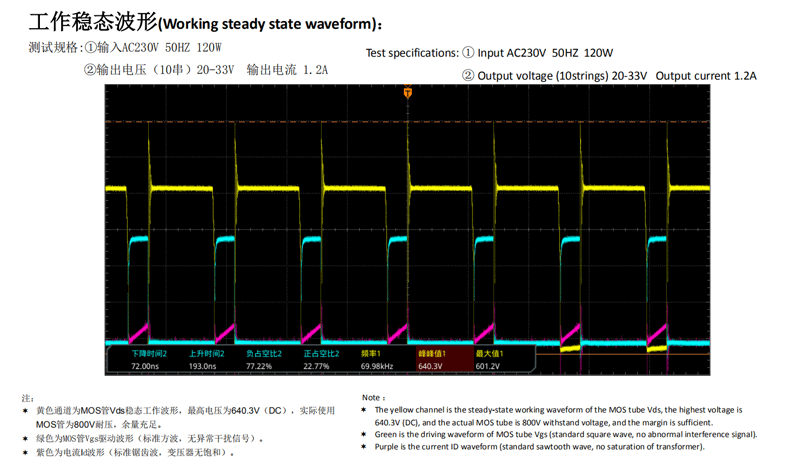Click the Chinese 输出电压 (10串) line
This screenshot has height=467, width=800.
205,70
